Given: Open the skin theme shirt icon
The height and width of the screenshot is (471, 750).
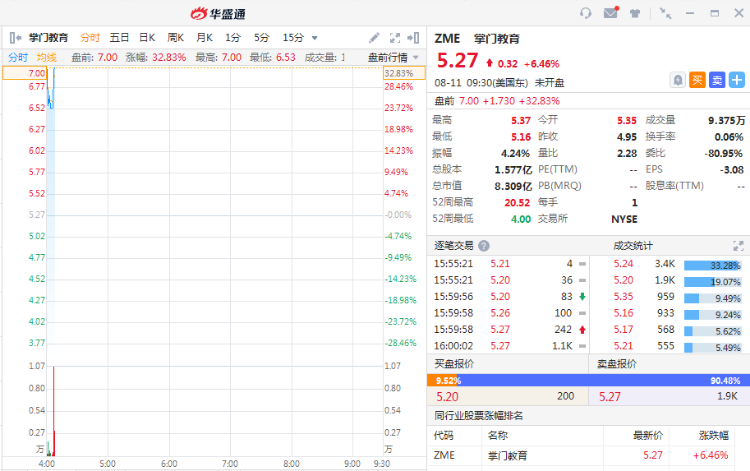Looking at the screenshot, I should tap(635, 13).
